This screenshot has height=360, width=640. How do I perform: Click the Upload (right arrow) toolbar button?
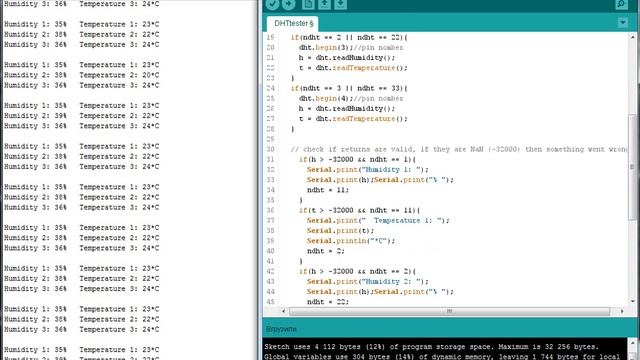coord(289,4)
